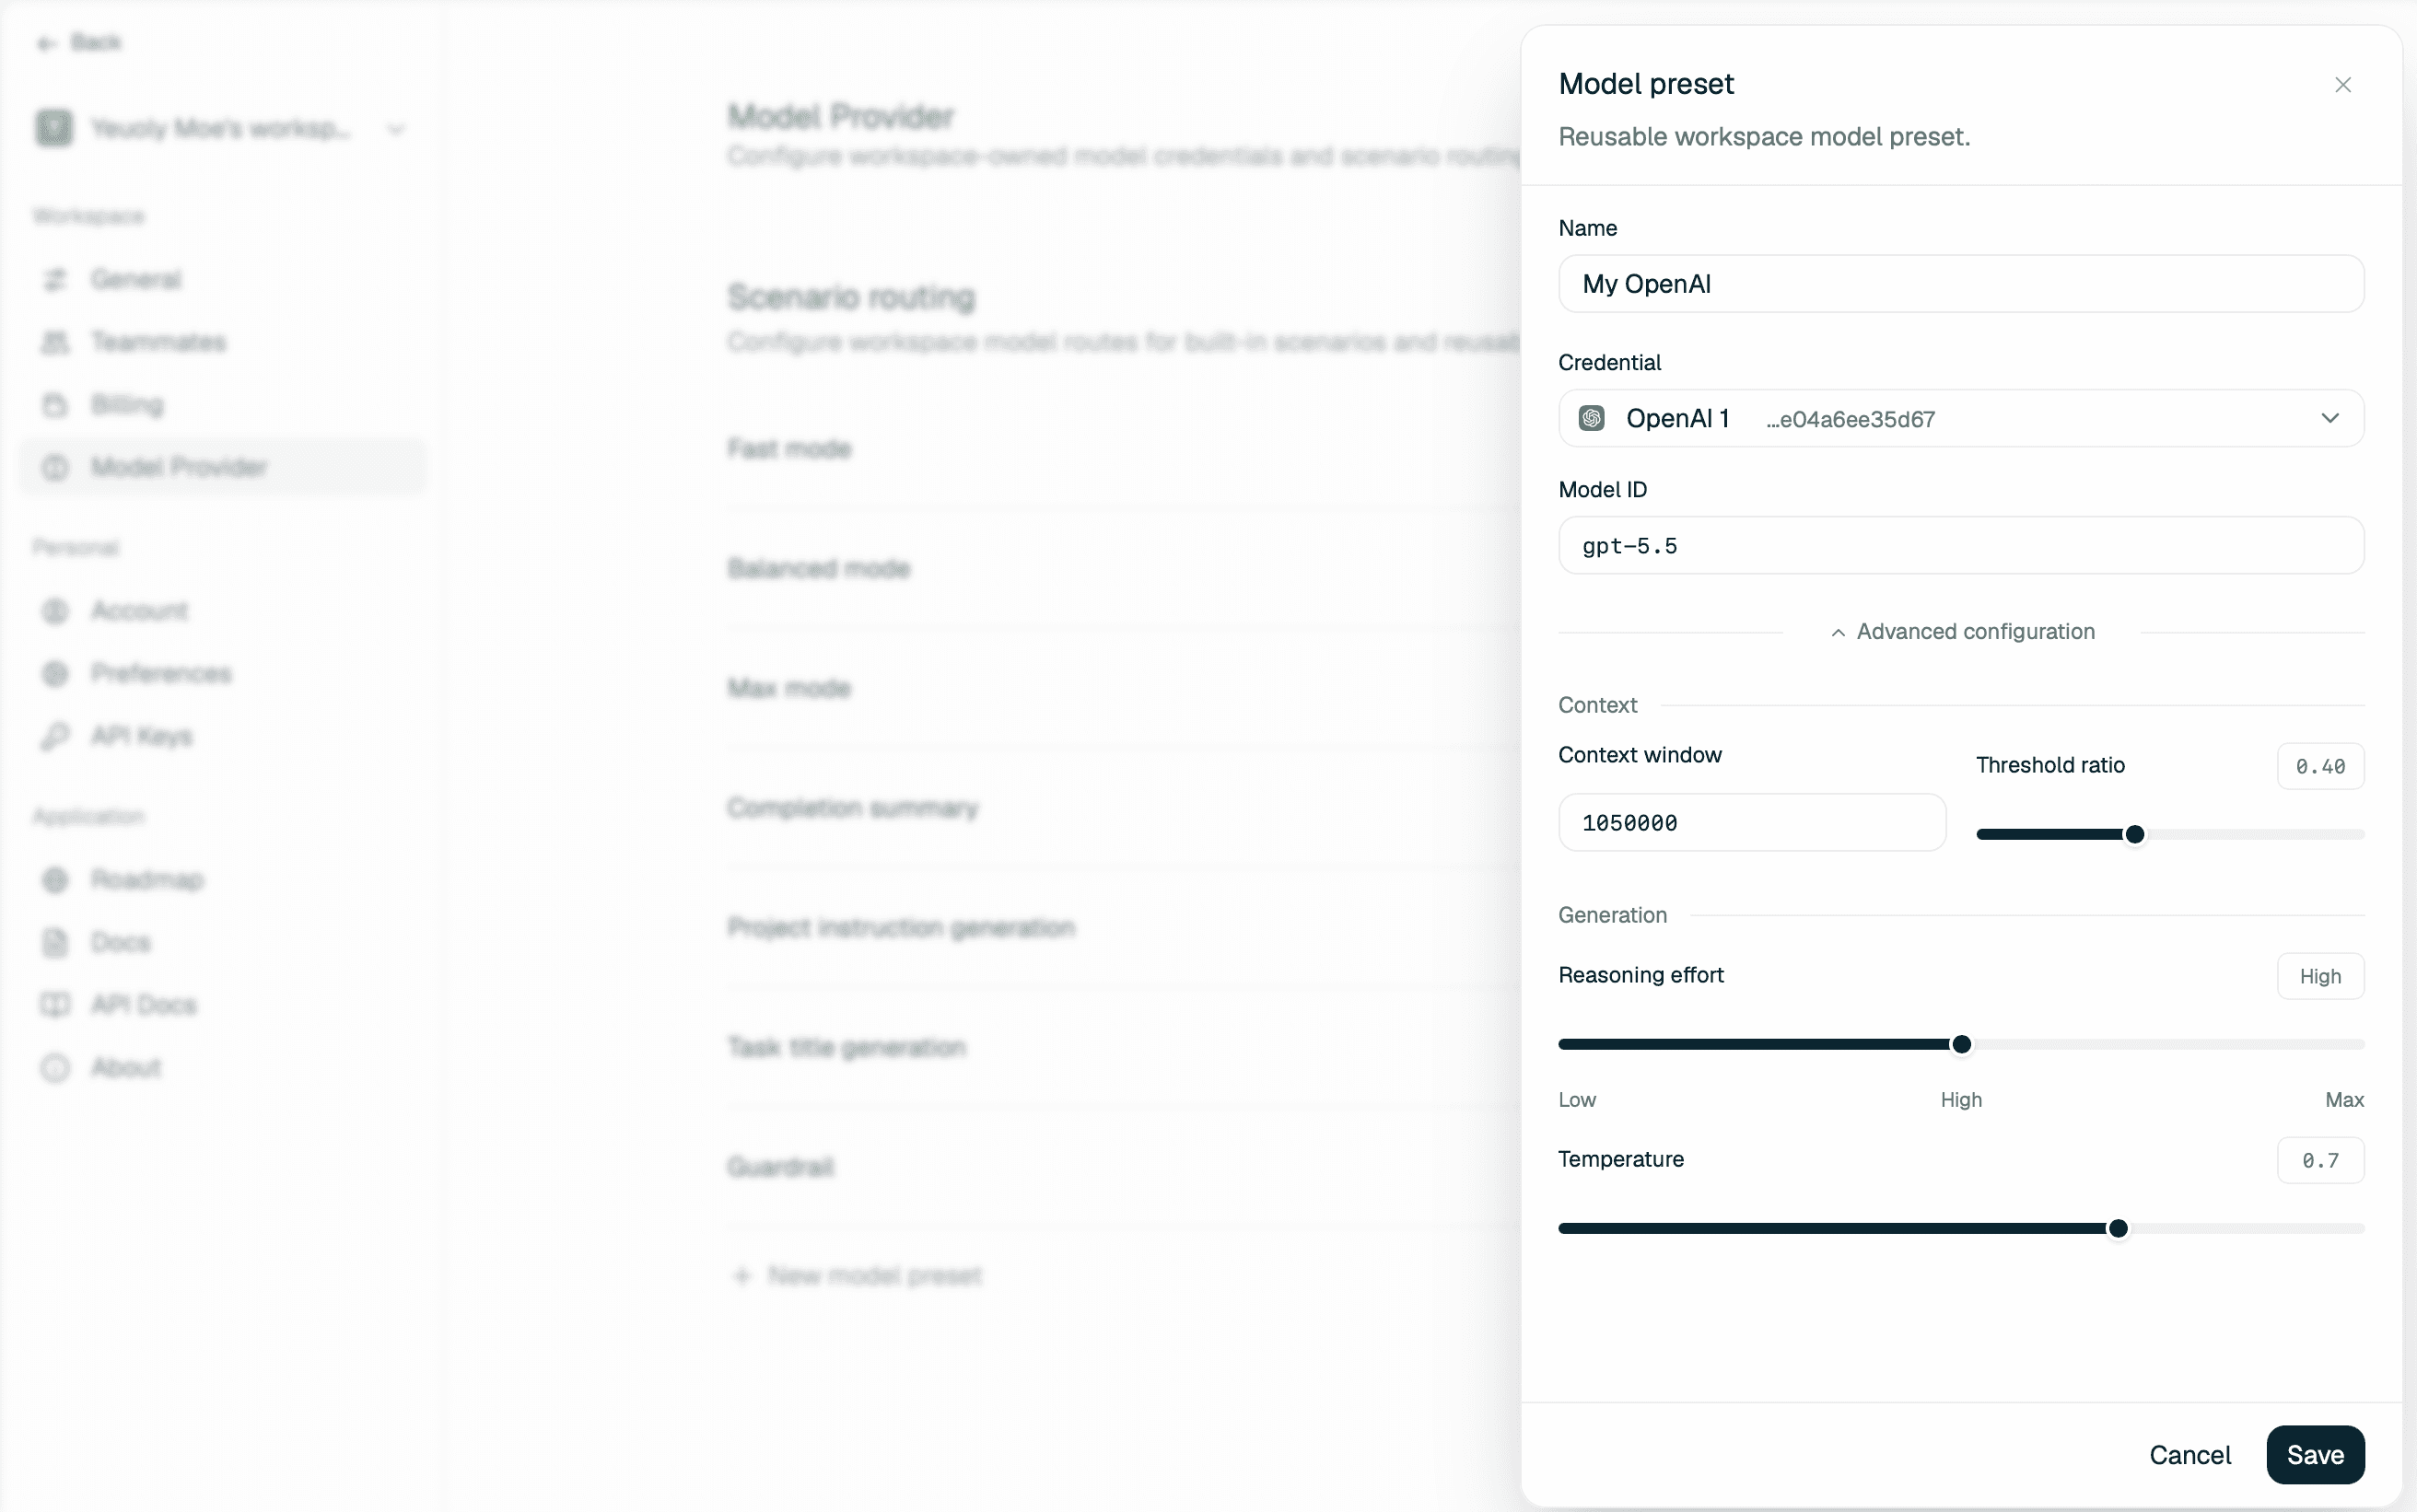Click the Temperature value box 0.7
This screenshot has height=1512, width=2417.
pyautogui.click(x=2320, y=1161)
